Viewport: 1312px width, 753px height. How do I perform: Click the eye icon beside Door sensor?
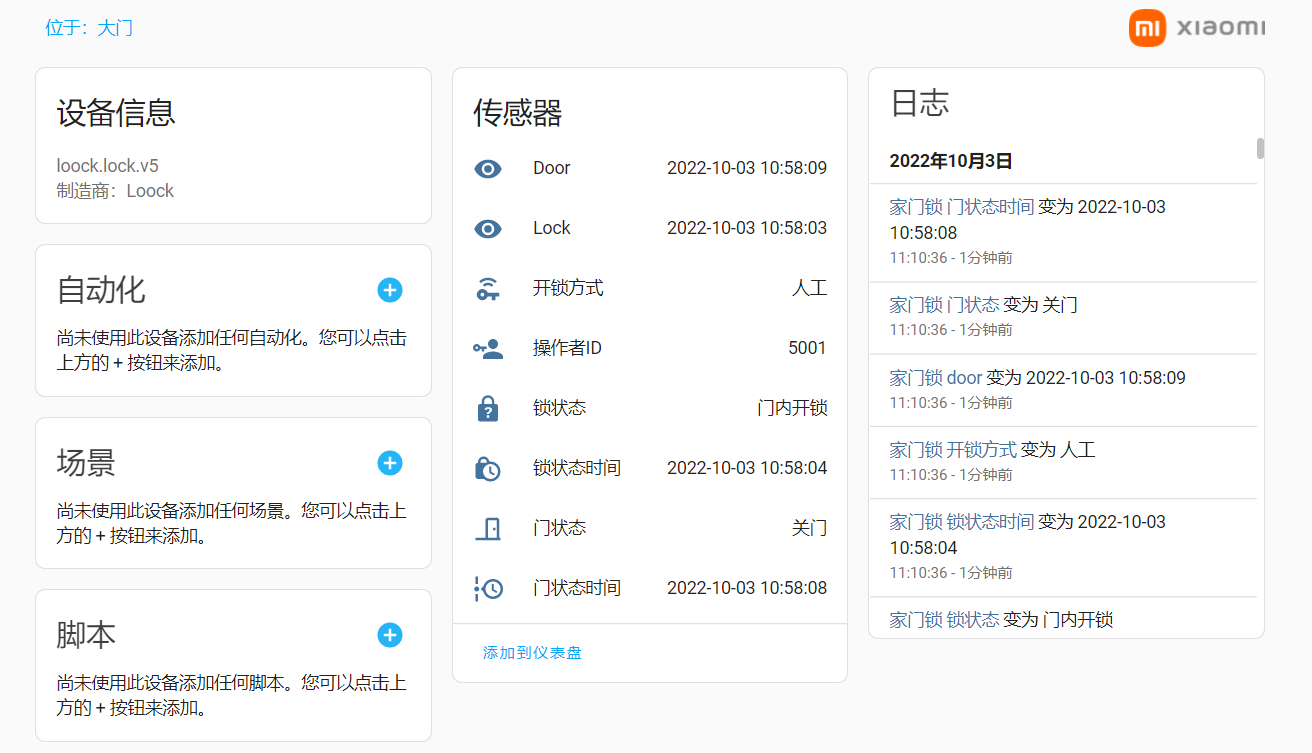click(x=487, y=169)
